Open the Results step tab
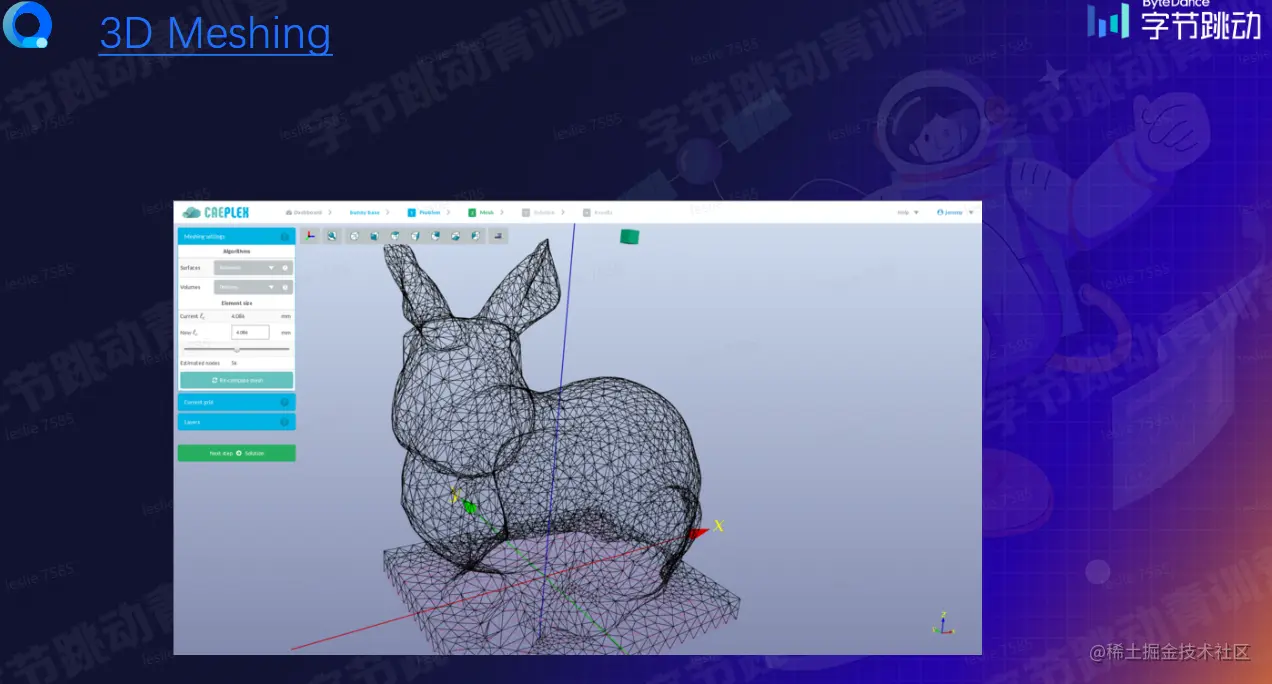 [598, 212]
